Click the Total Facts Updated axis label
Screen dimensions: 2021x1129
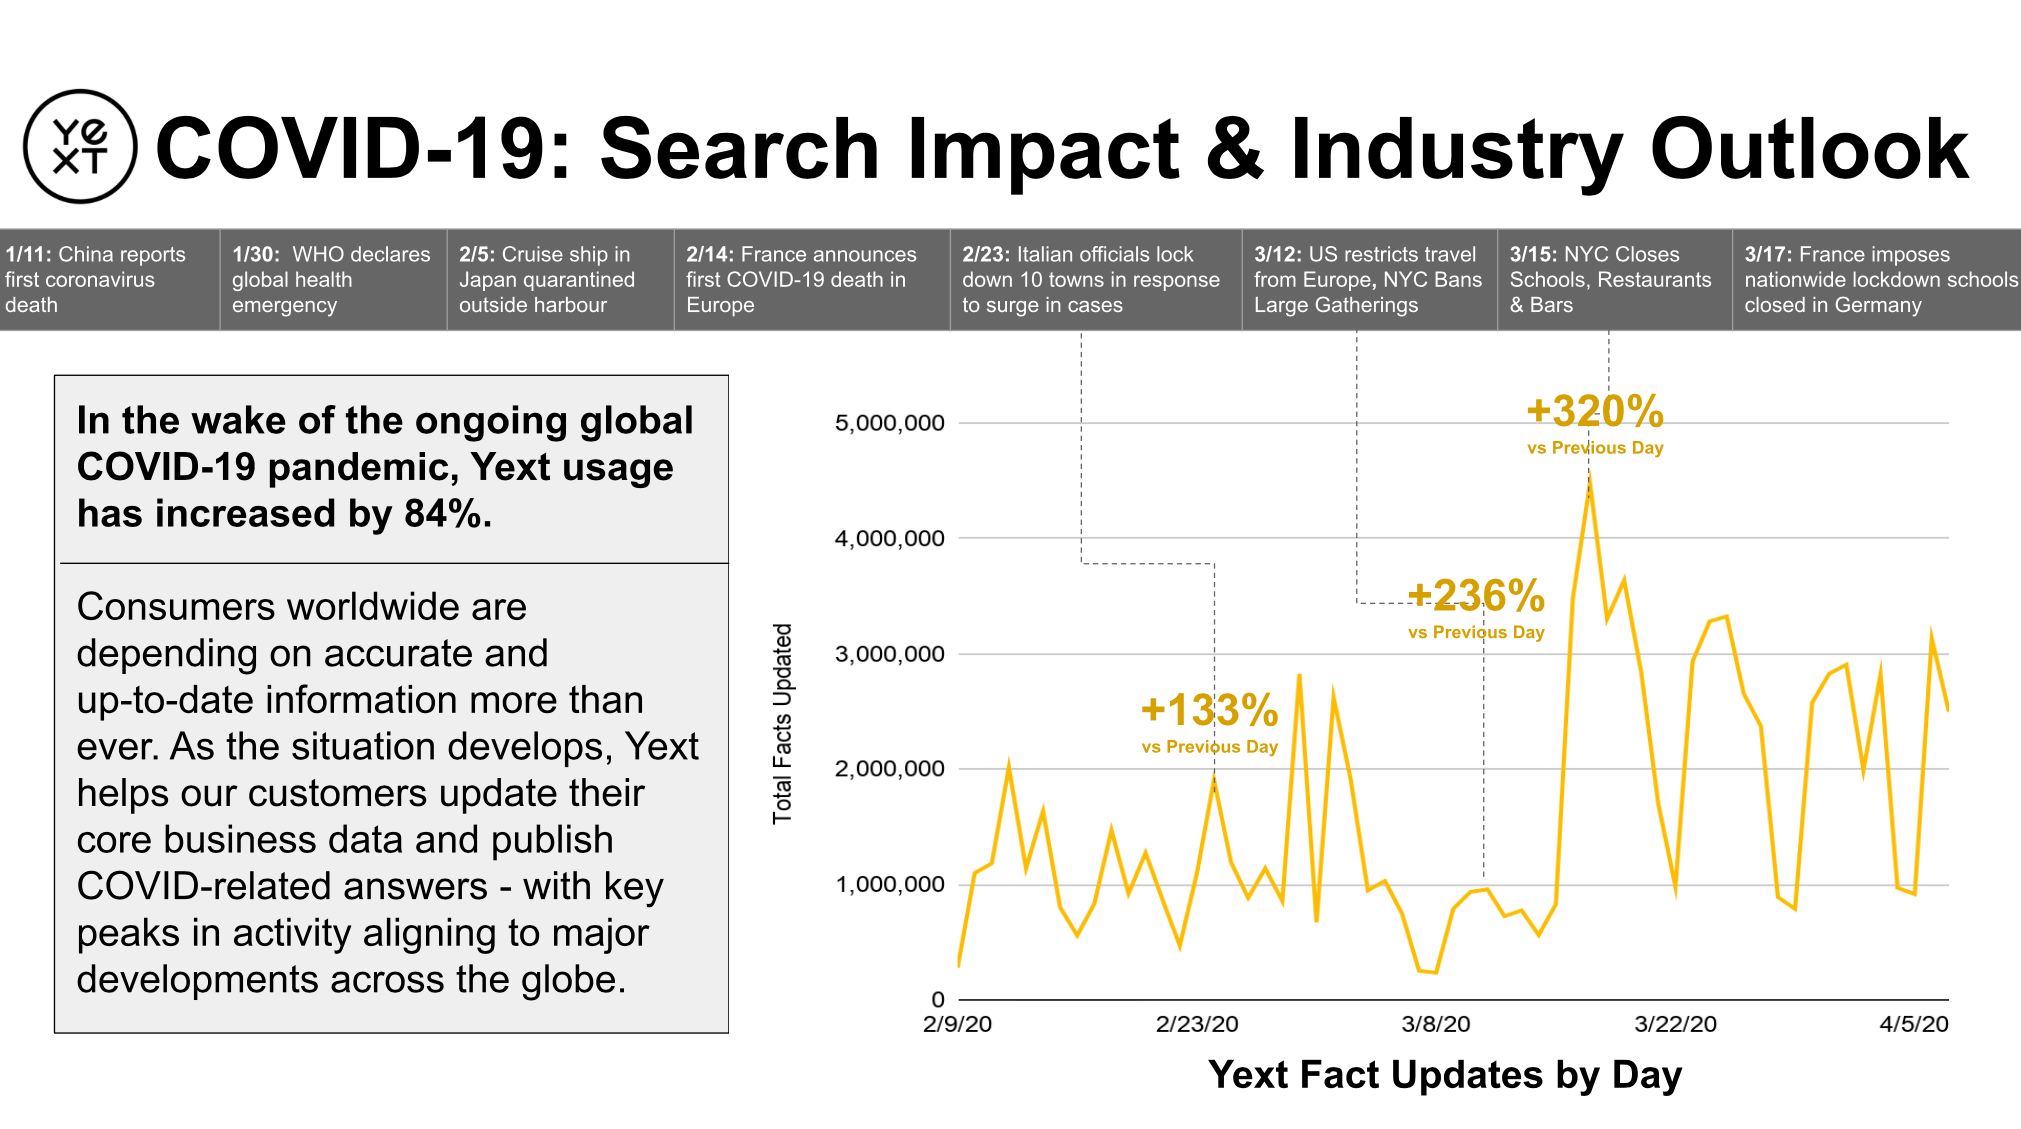(x=782, y=724)
